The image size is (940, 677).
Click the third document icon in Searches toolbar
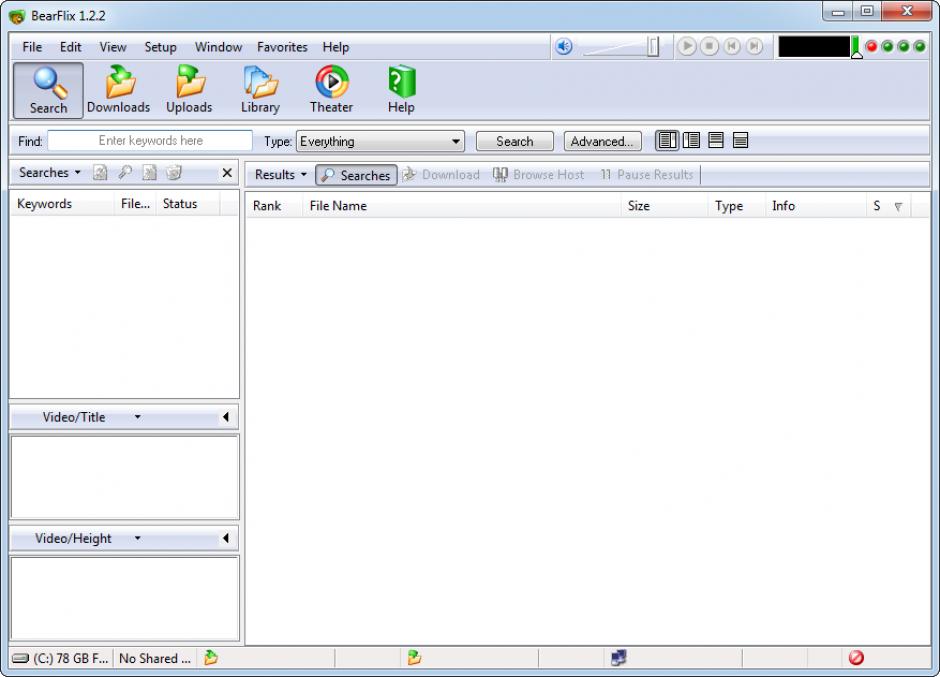tap(149, 173)
